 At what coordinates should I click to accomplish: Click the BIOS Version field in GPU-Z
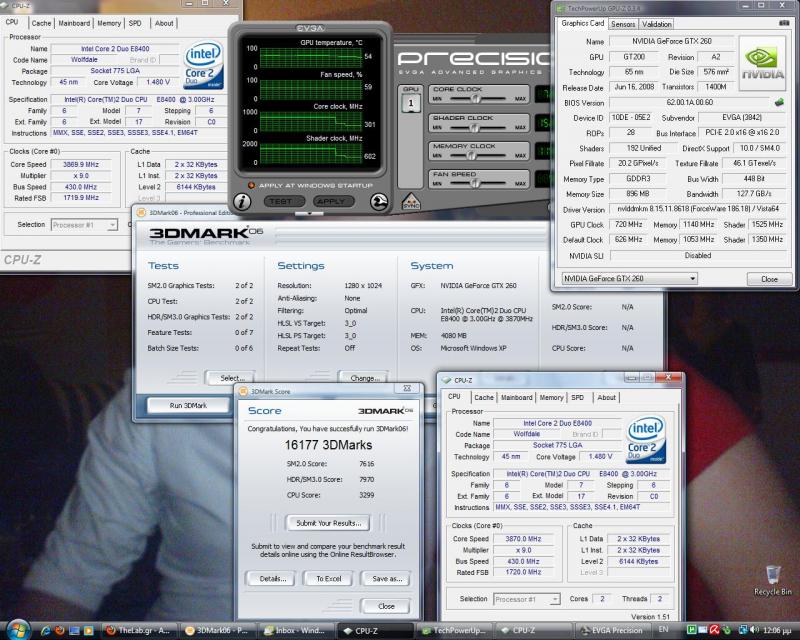[x=689, y=103]
